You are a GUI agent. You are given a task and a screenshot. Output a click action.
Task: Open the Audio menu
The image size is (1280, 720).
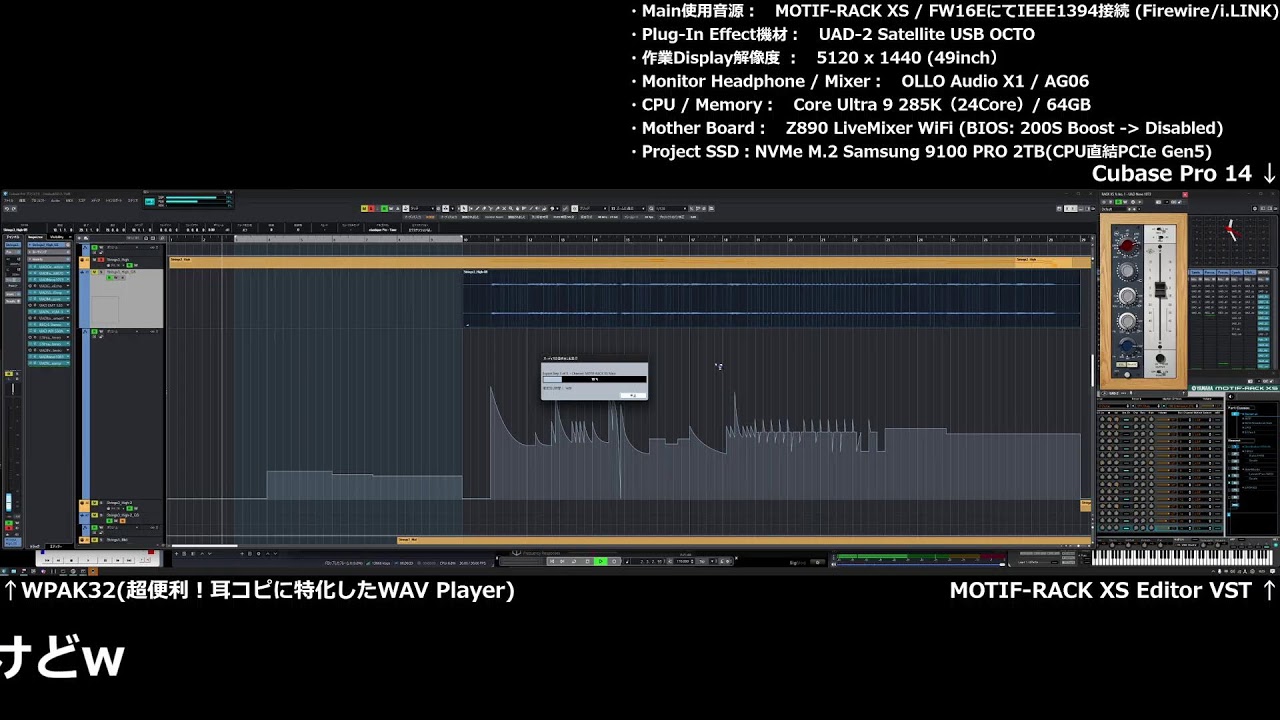(x=56, y=200)
